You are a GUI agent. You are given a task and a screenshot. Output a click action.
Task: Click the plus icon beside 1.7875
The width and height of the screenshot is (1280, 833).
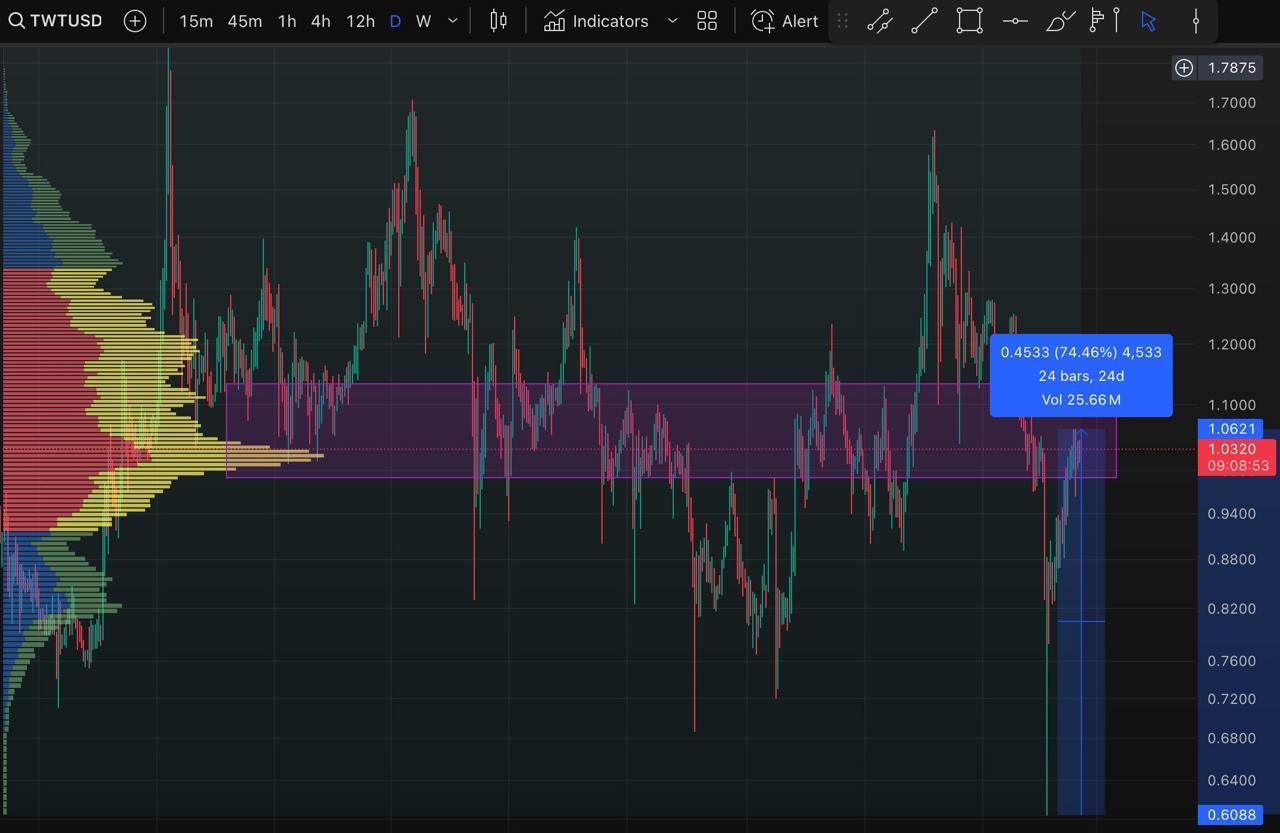[x=1184, y=67]
